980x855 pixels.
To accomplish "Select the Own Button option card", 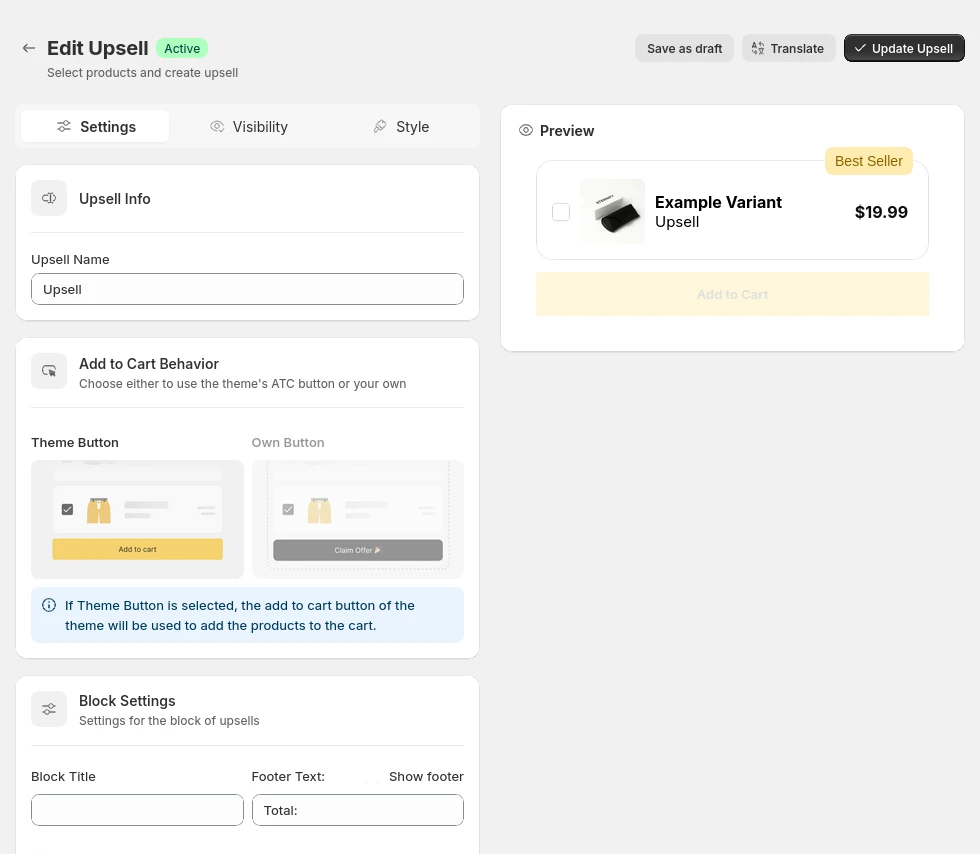I will pyautogui.click(x=358, y=519).
